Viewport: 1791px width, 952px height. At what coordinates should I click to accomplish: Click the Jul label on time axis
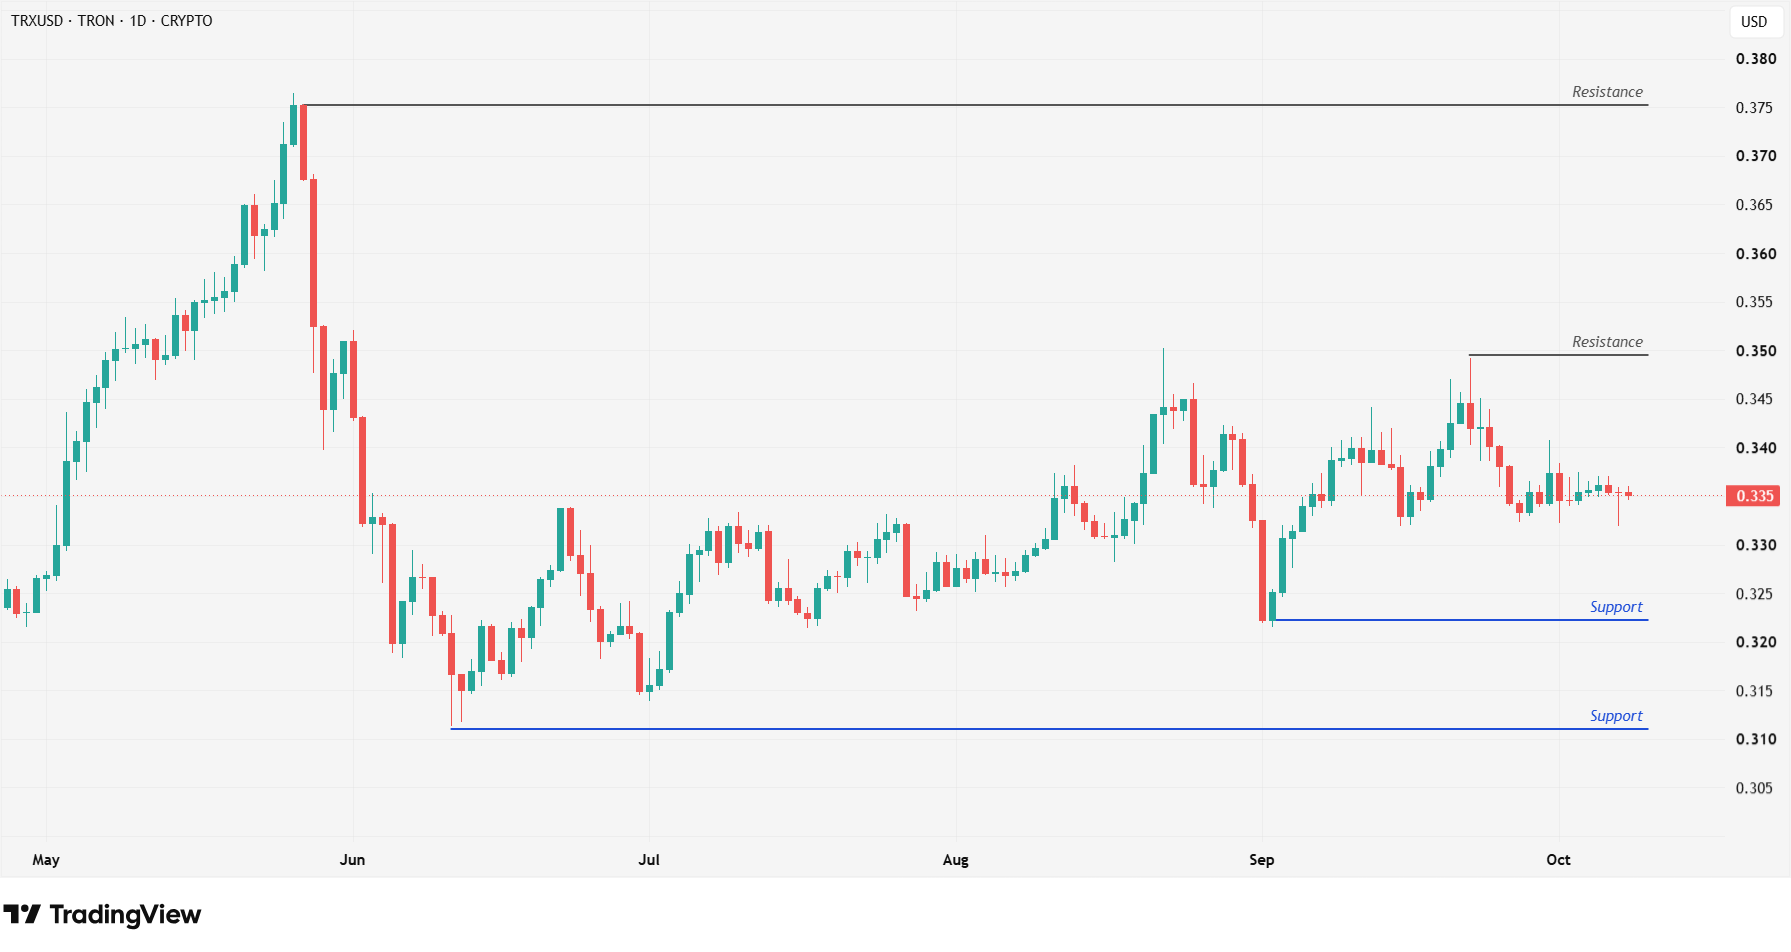tap(649, 859)
